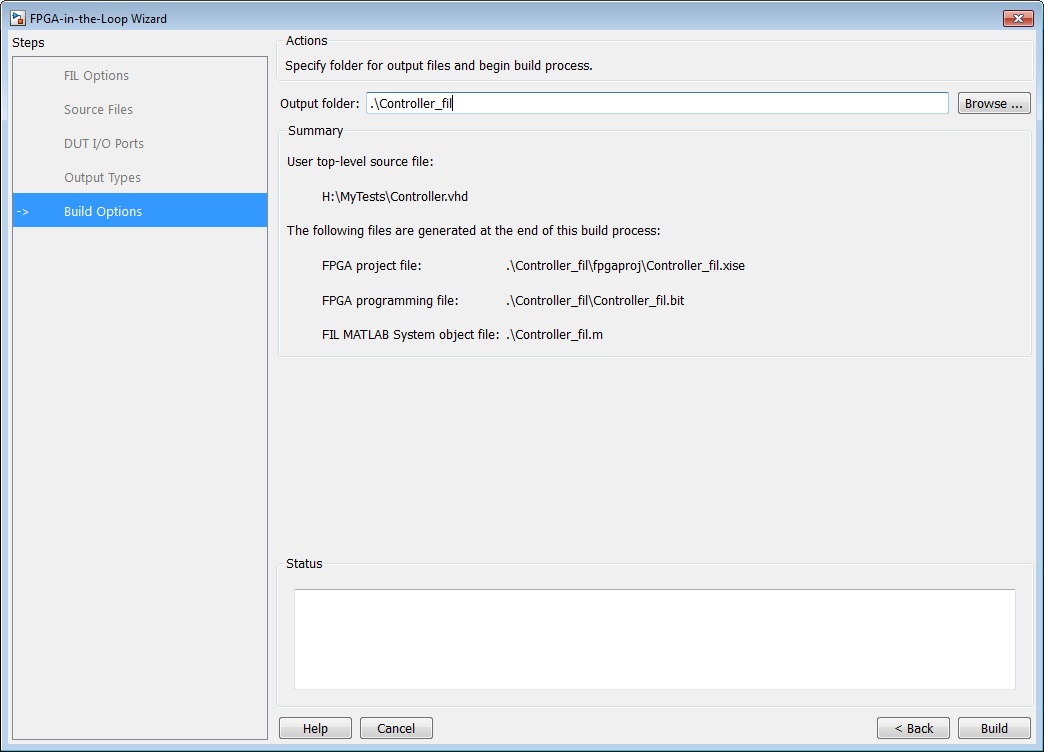Go back to the previous wizard step
Screen dimensions: 1044x752
coord(913,728)
